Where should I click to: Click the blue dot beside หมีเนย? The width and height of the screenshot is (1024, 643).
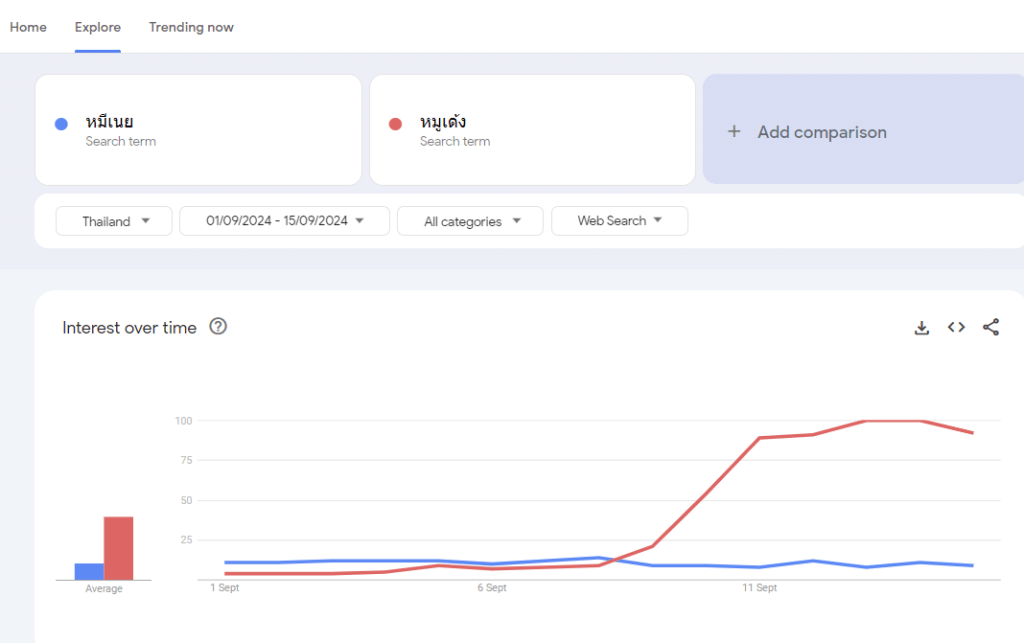tap(61, 124)
